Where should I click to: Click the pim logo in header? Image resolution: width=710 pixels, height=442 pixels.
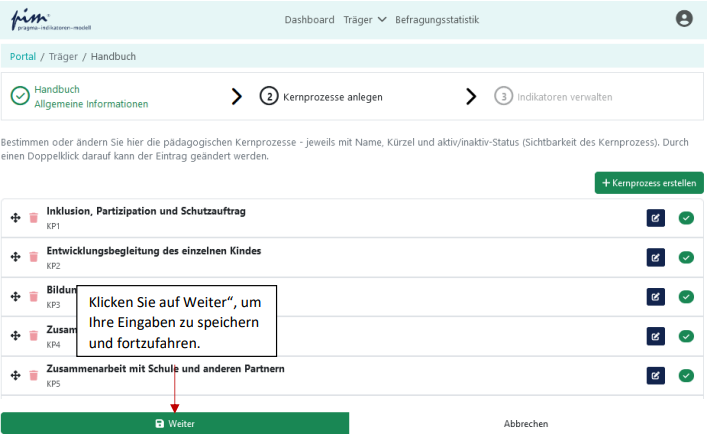coord(35,19)
